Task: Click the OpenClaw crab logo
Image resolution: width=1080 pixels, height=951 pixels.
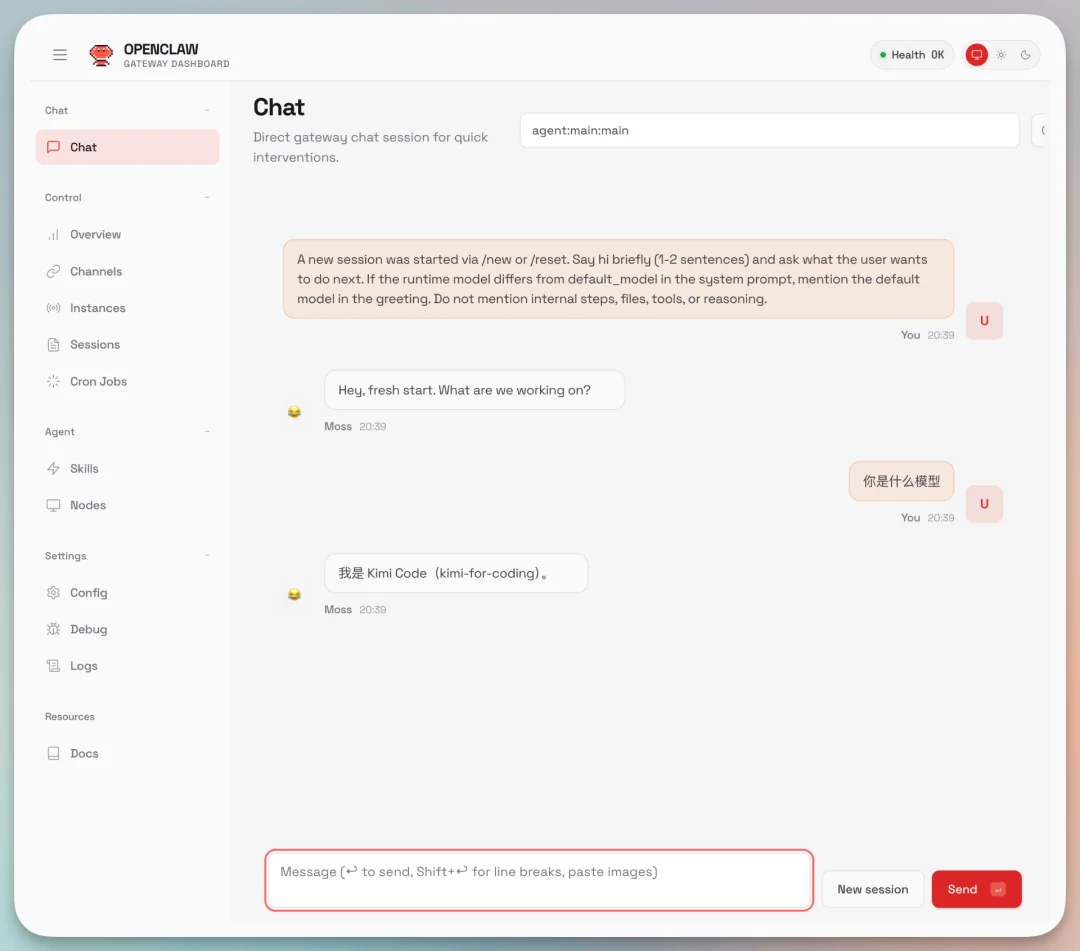Action: click(x=101, y=55)
